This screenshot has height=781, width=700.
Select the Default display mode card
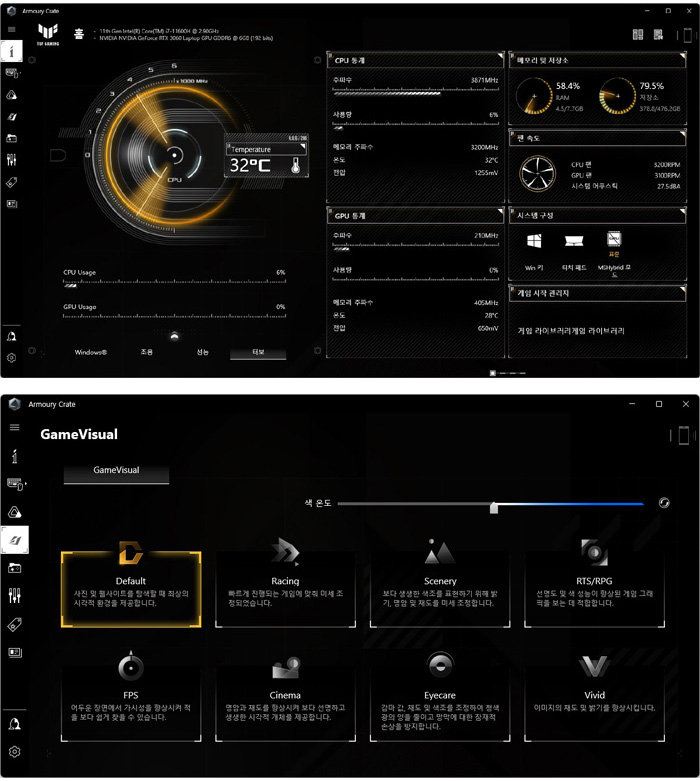point(131,589)
